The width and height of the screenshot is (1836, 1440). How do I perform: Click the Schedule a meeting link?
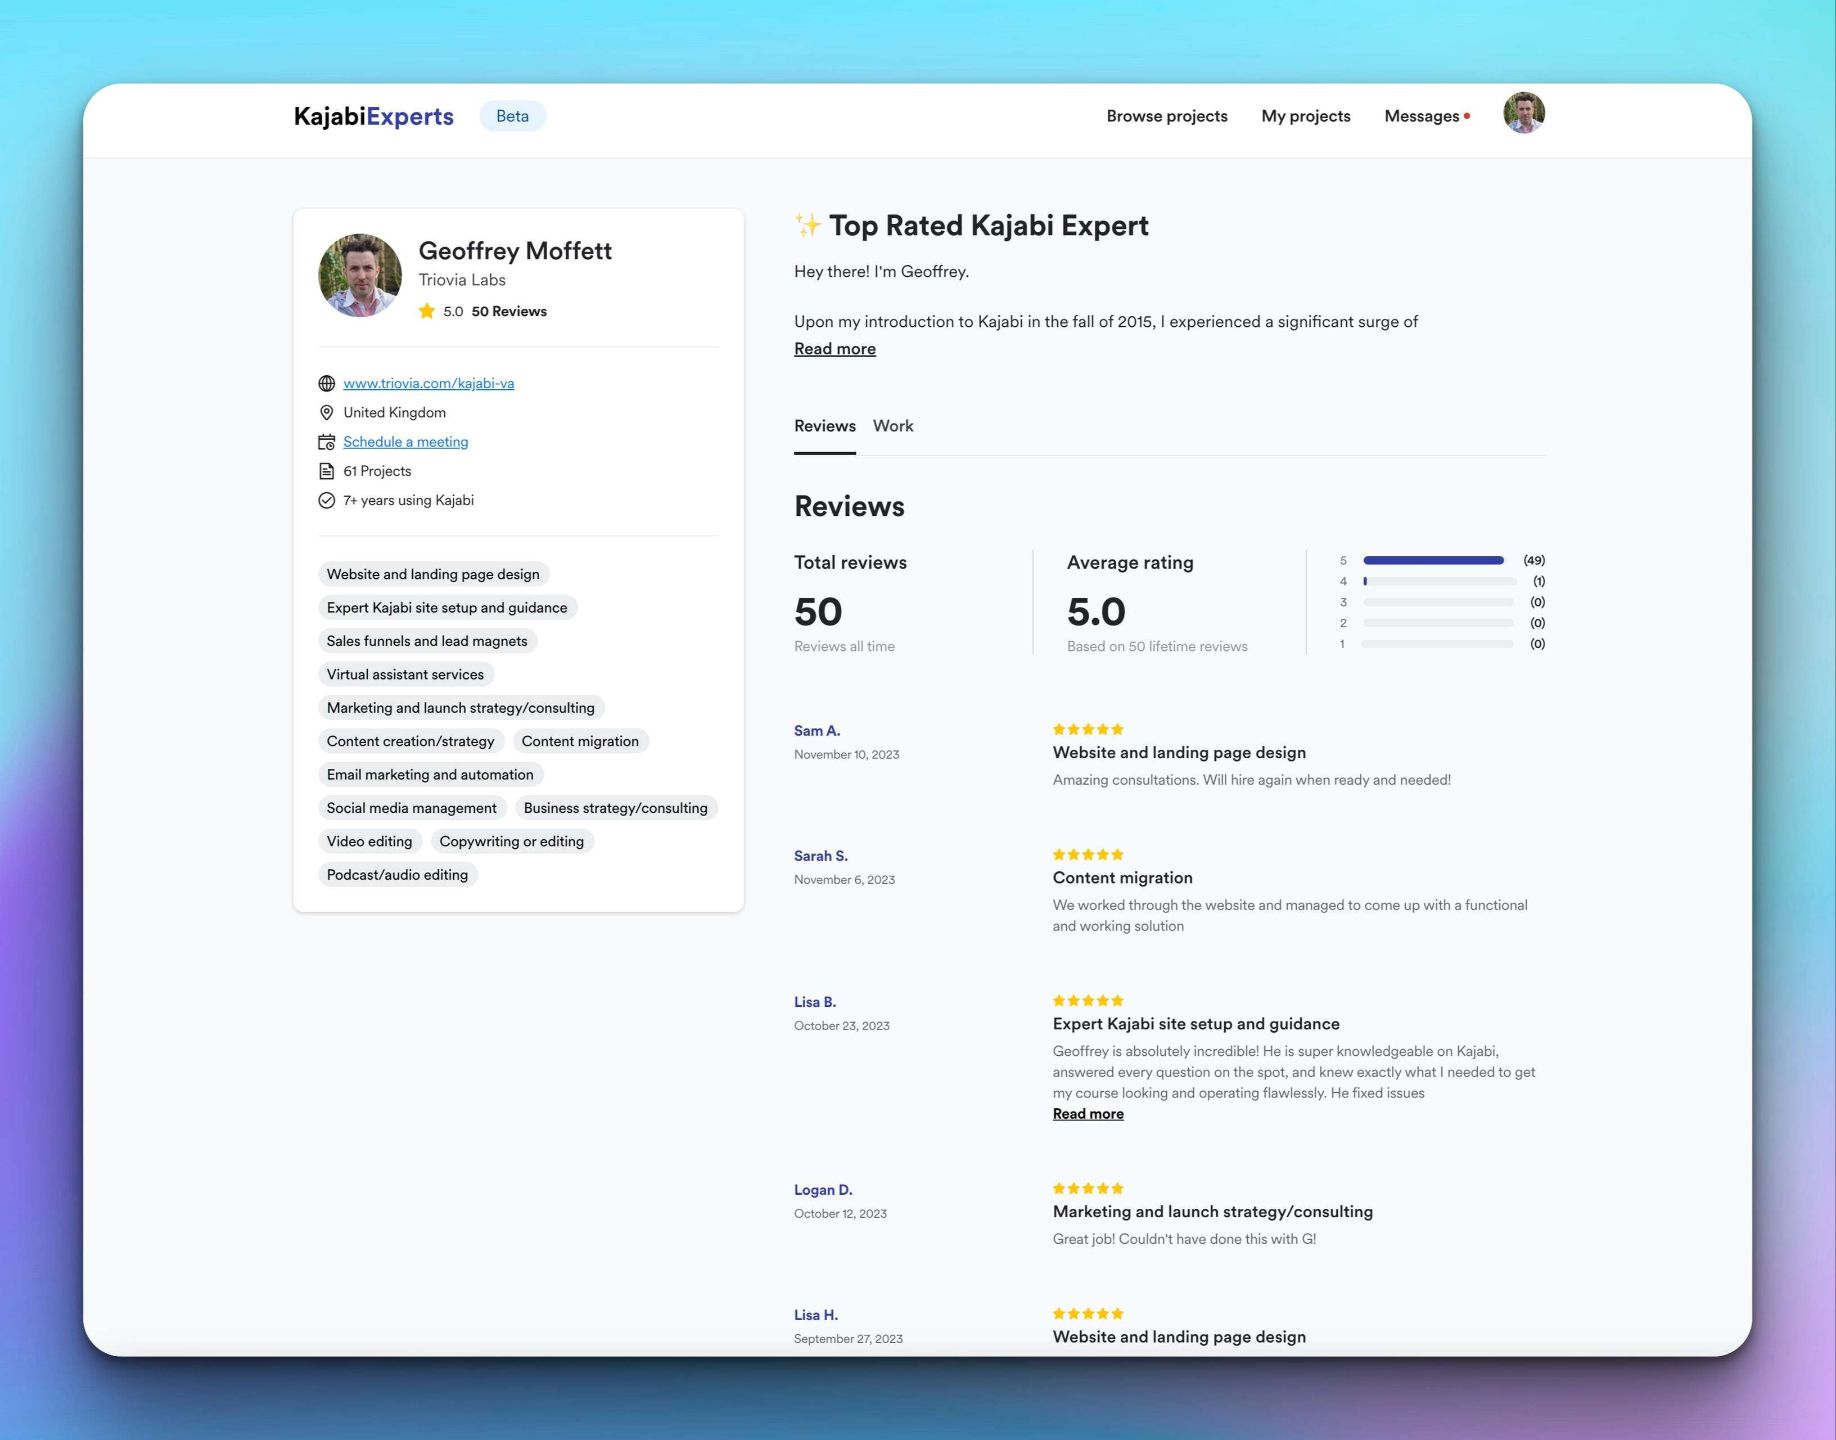405,441
